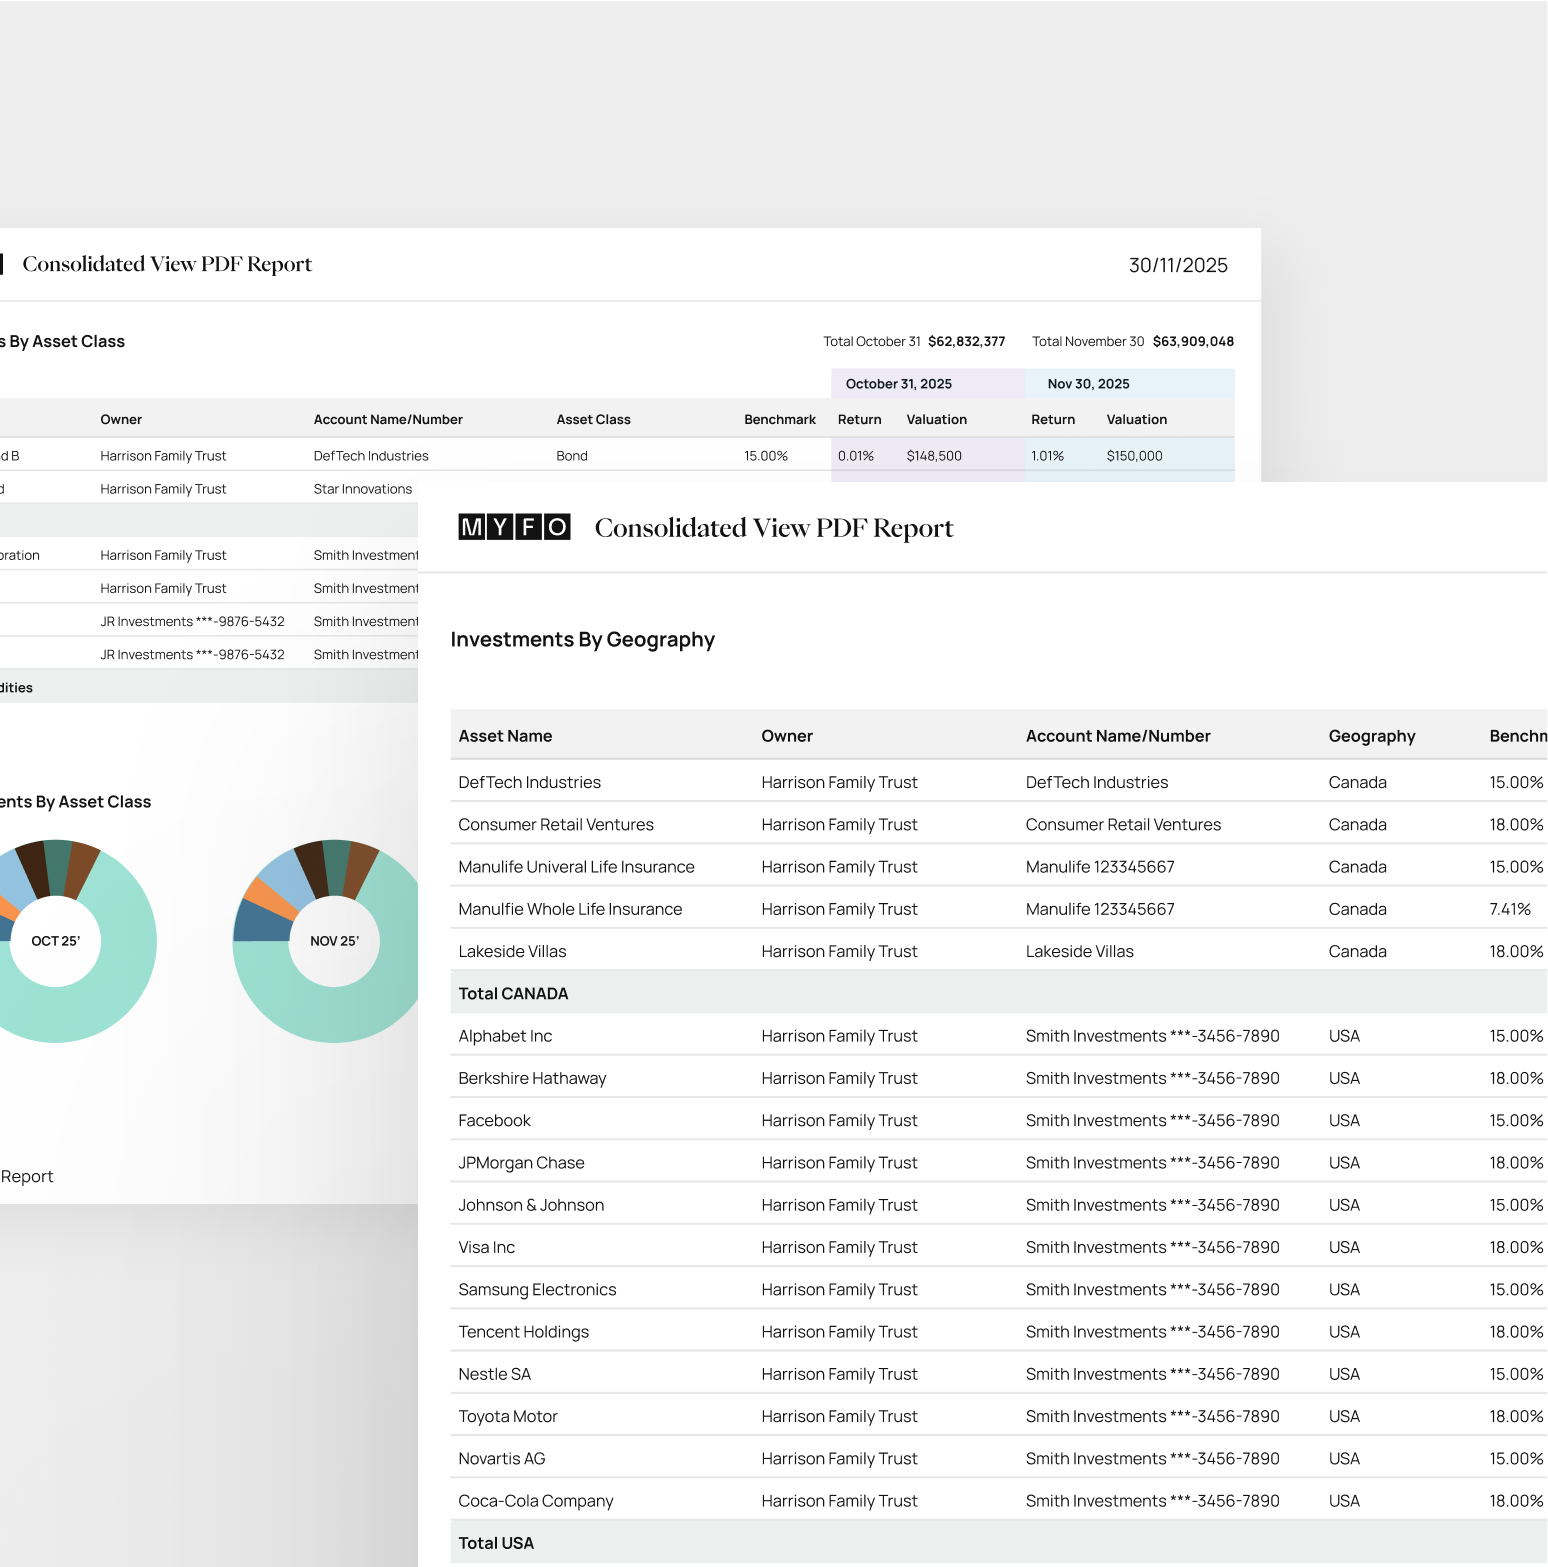Viewport: 1548px width, 1567px height.
Task: Click the back report title Consolidated View PDF Report
Action: [x=167, y=264]
